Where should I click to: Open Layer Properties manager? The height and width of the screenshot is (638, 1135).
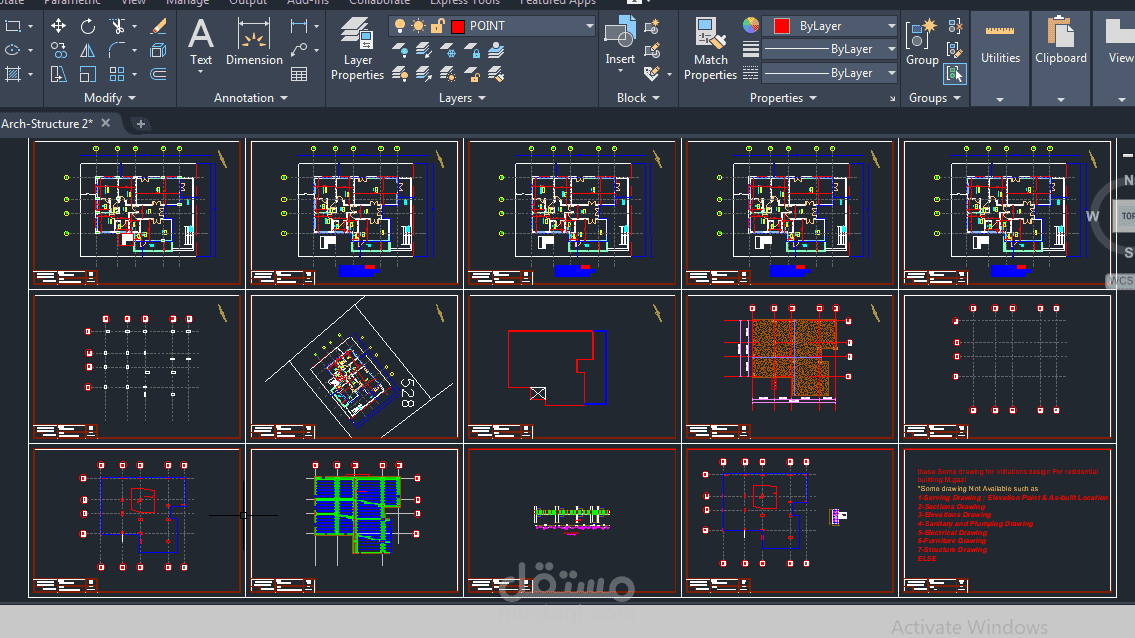pyautogui.click(x=358, y=49)
